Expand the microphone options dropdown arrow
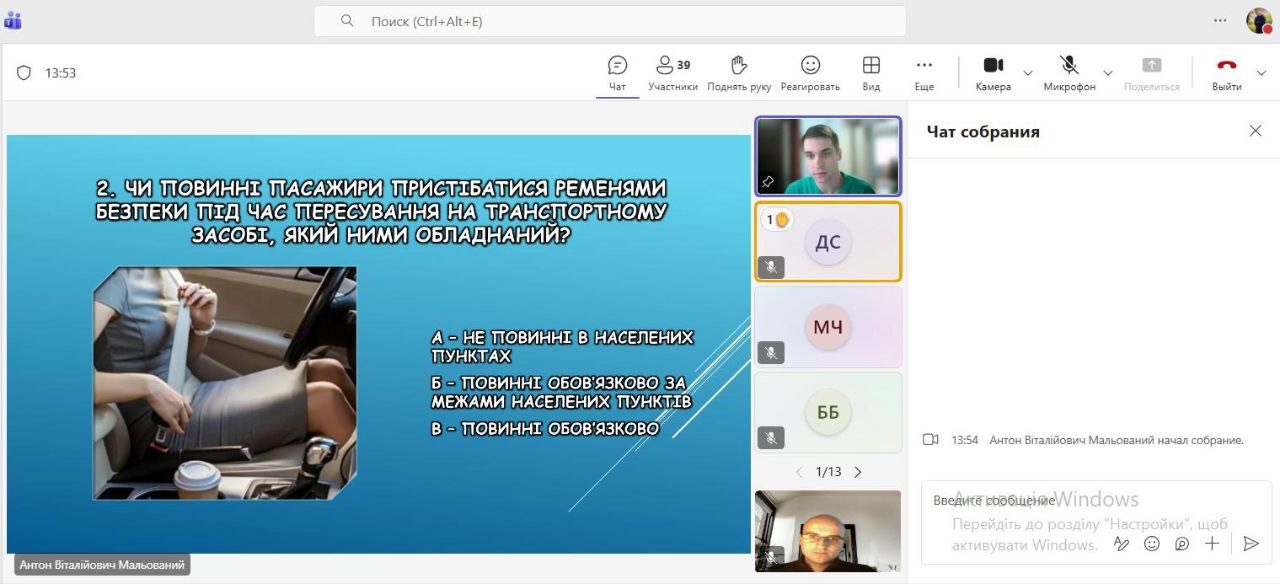 1107,73
